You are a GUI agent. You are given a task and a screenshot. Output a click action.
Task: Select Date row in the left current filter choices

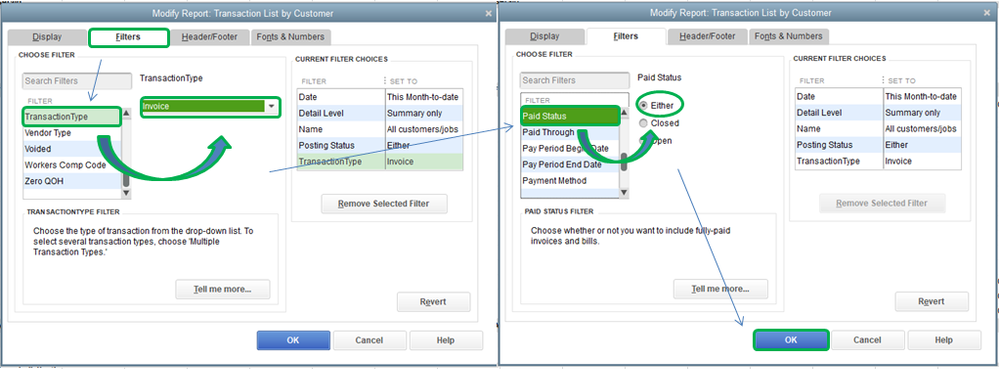pos(380,97)
